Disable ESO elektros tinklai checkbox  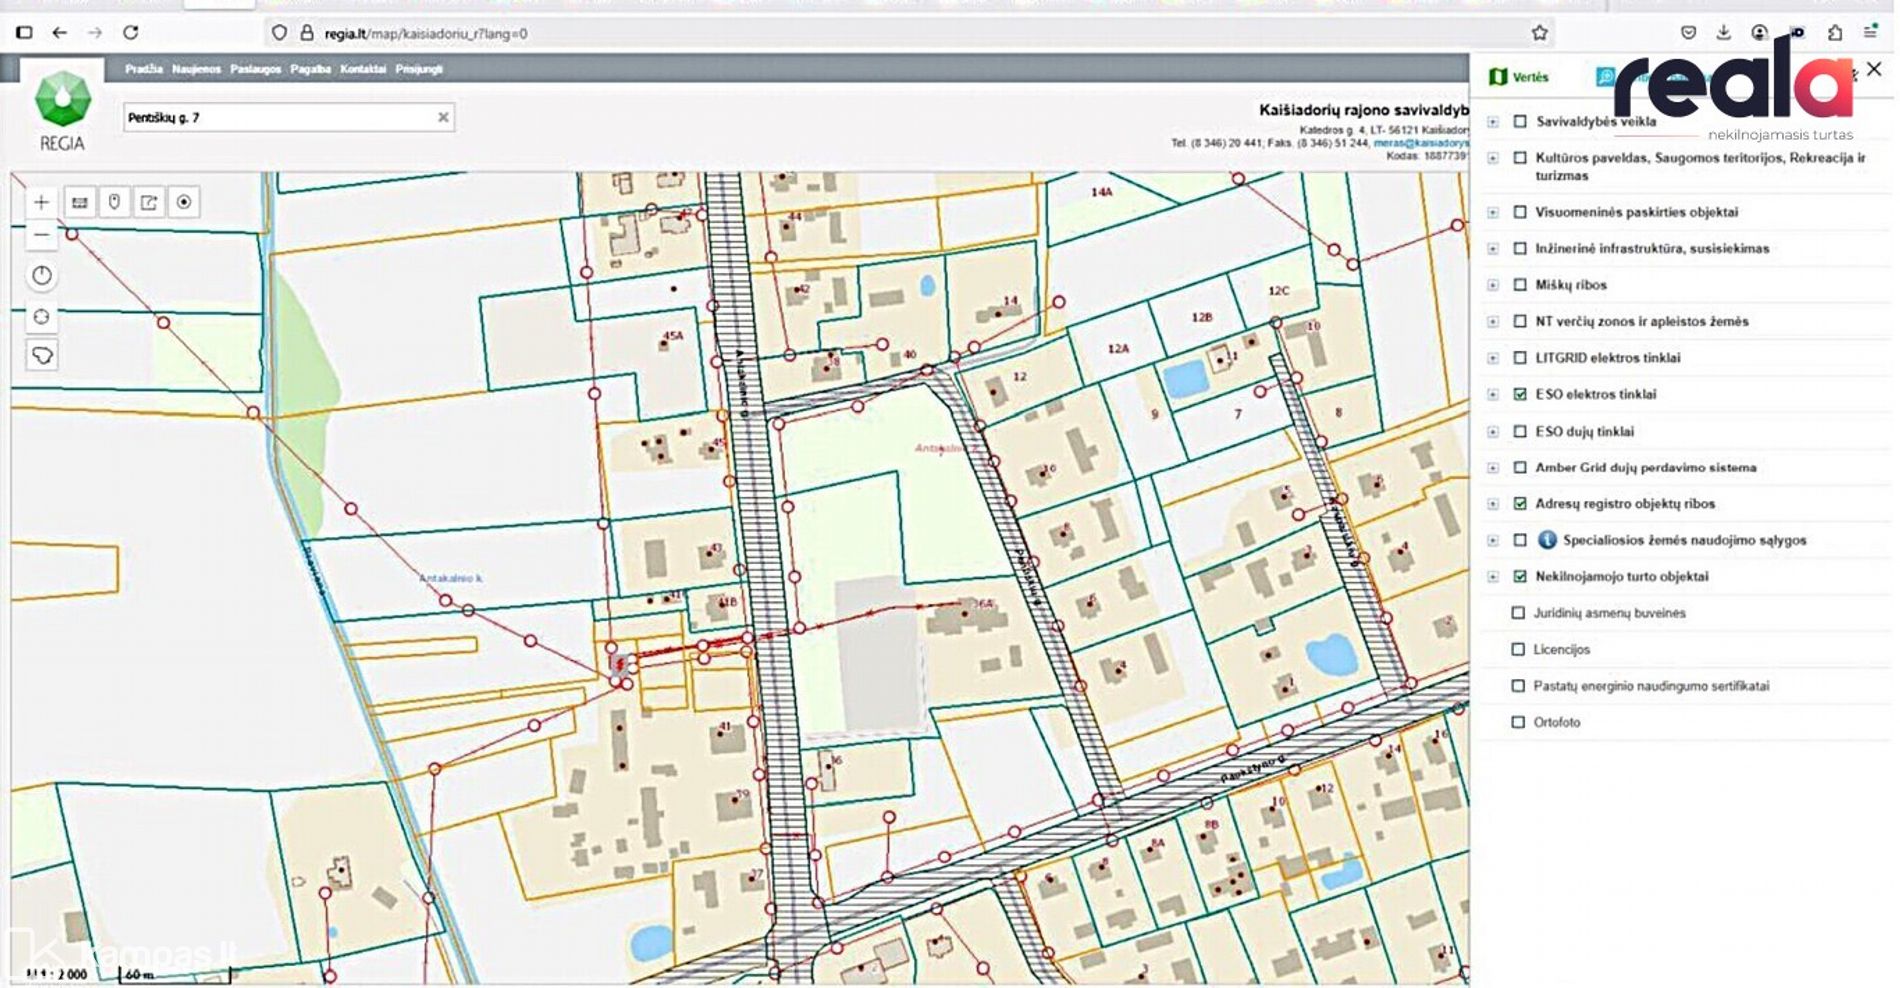tap(1520, 394)
